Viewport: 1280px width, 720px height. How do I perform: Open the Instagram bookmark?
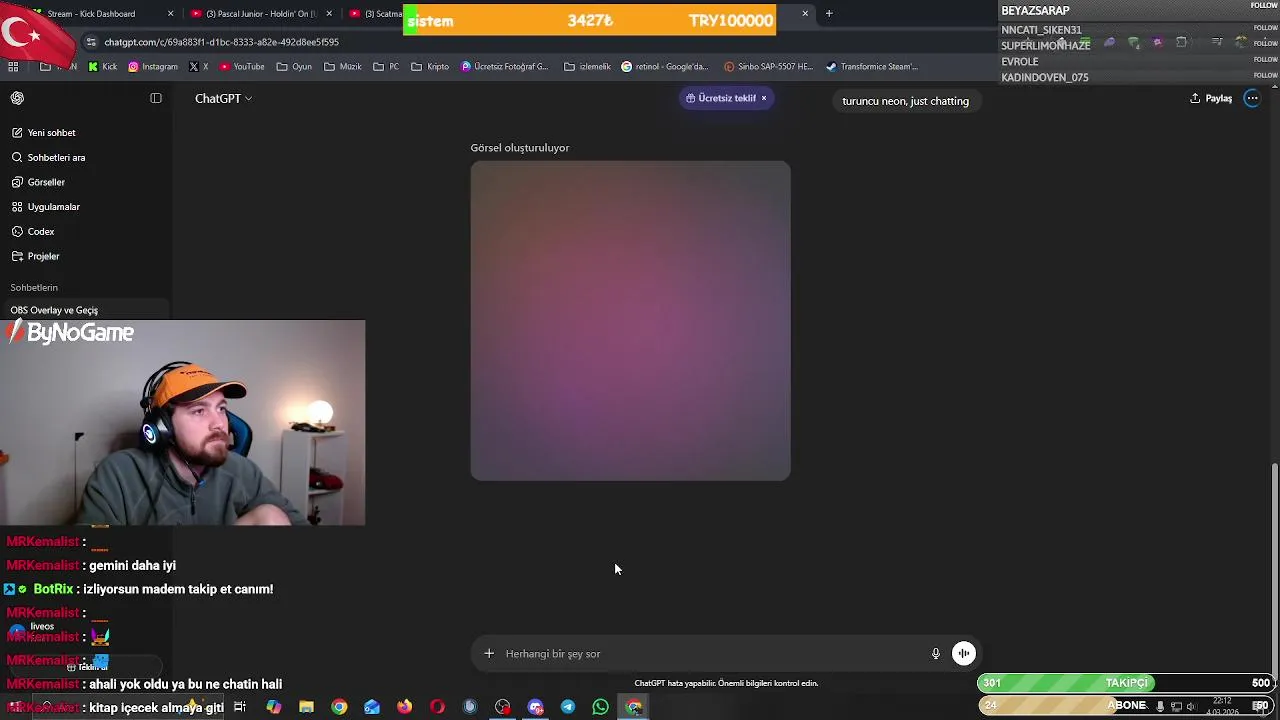[153, 67]
